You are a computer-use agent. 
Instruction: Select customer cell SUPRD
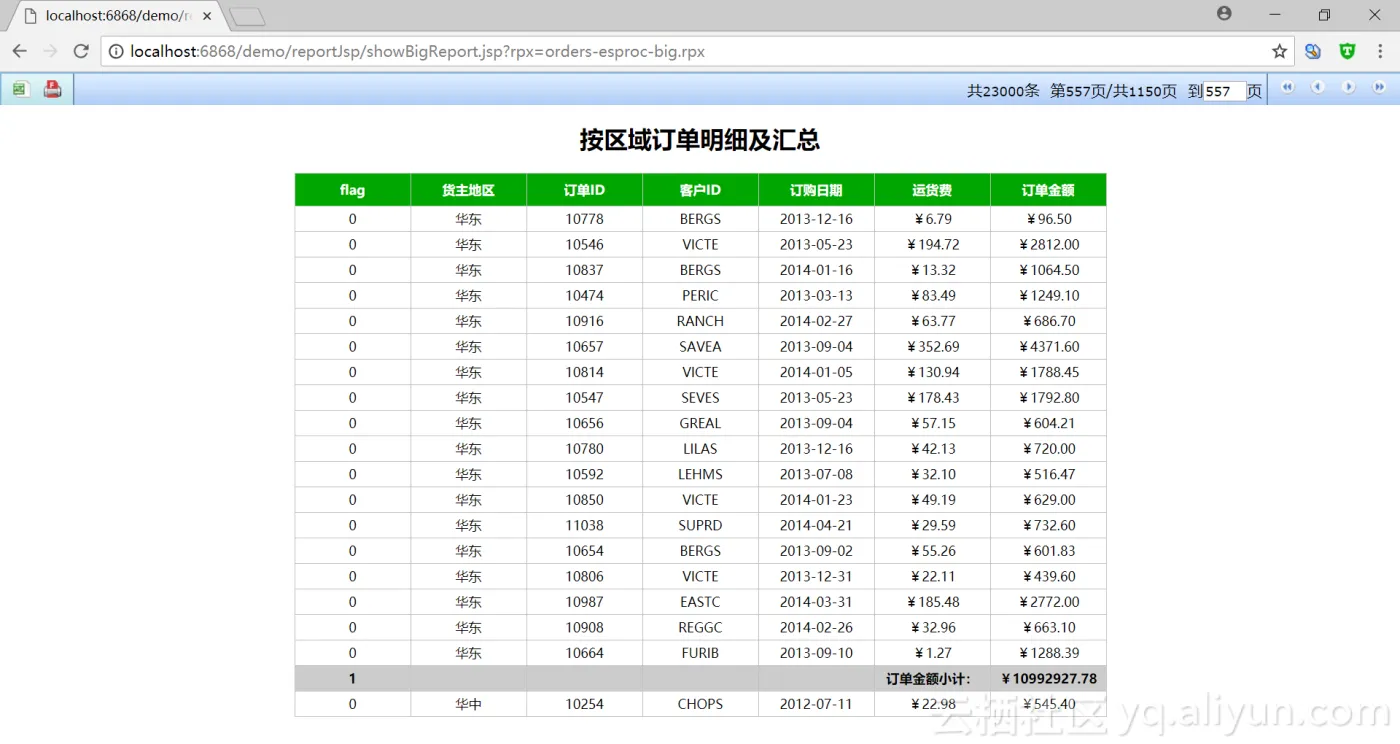tap(700, 525)
